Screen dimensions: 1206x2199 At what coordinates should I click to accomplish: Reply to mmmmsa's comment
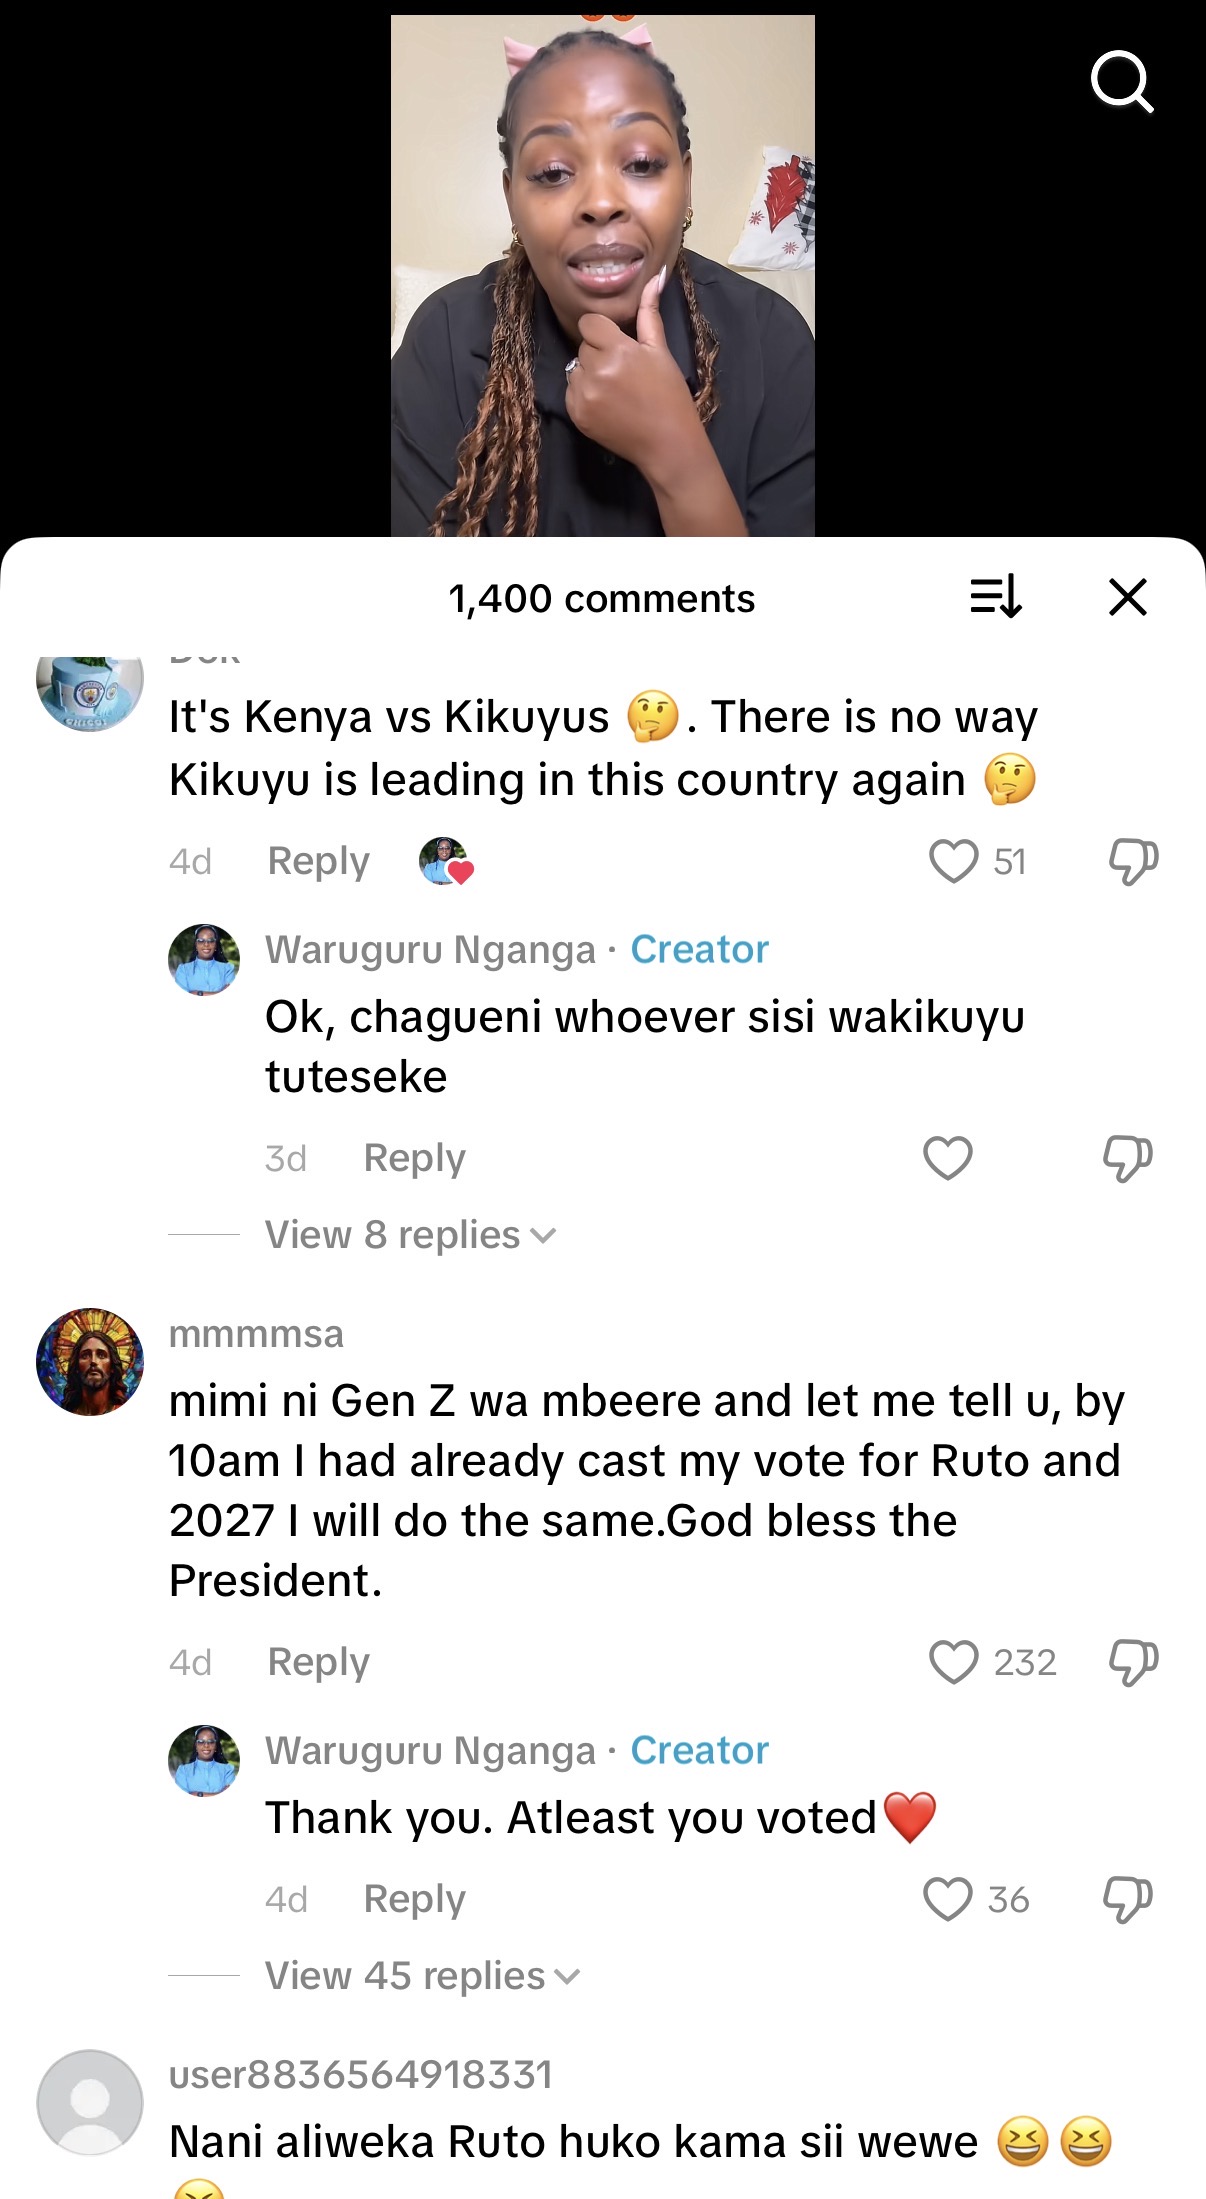pyautogui.click(x=318, y=1662)
